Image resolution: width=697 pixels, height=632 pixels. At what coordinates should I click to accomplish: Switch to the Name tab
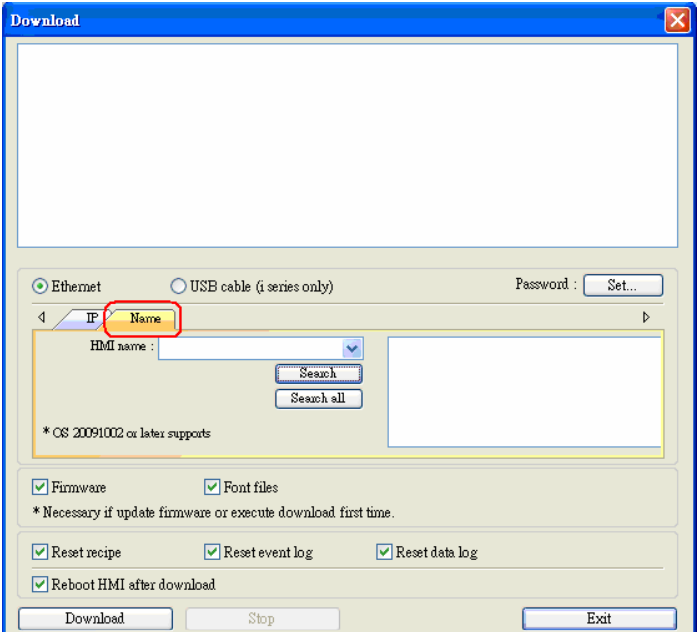point(141,318)
